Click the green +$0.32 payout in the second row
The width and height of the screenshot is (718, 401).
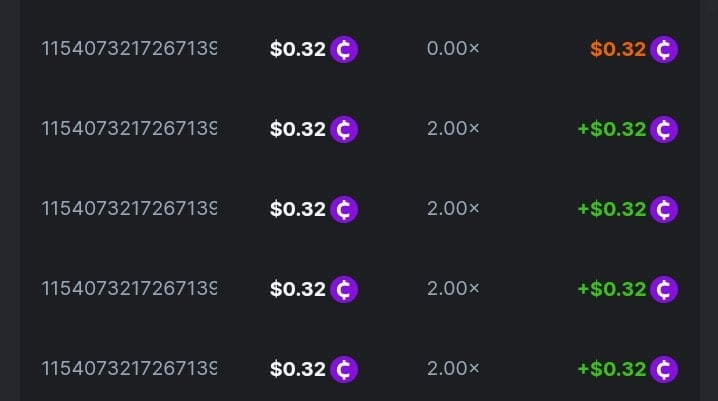[611, 129]
